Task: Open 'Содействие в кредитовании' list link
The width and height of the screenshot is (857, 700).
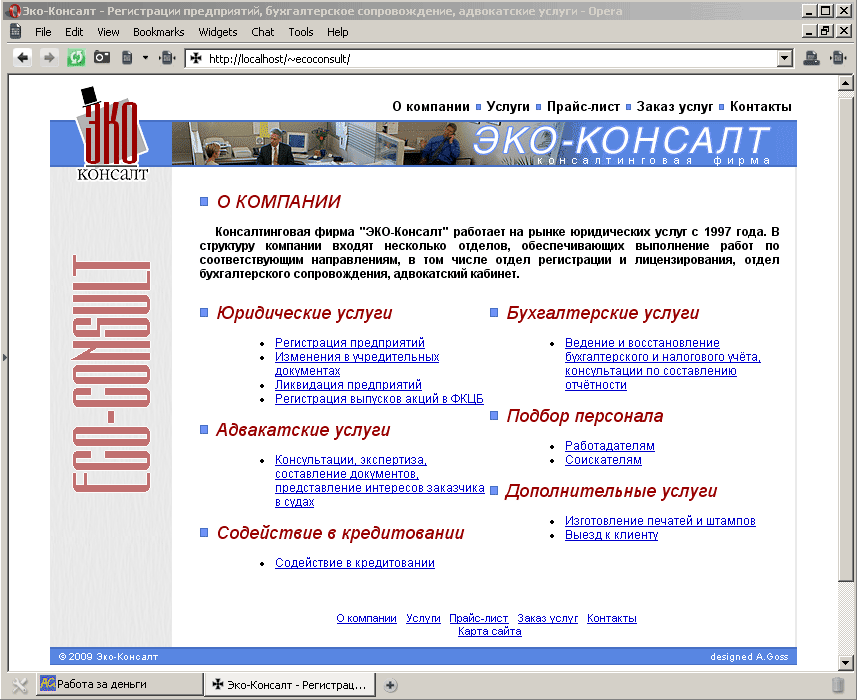Action: click(355, 563)
